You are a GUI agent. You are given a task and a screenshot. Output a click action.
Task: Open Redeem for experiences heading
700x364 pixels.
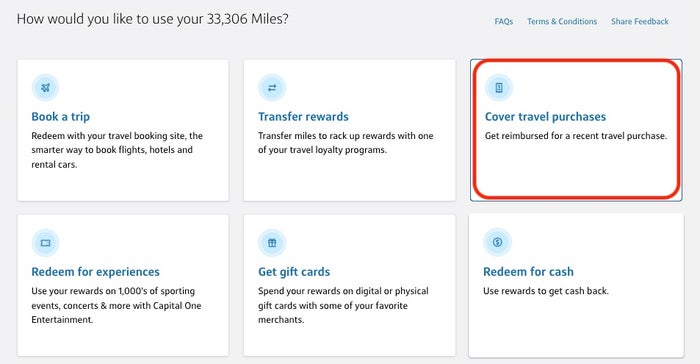tap(96, 272)
